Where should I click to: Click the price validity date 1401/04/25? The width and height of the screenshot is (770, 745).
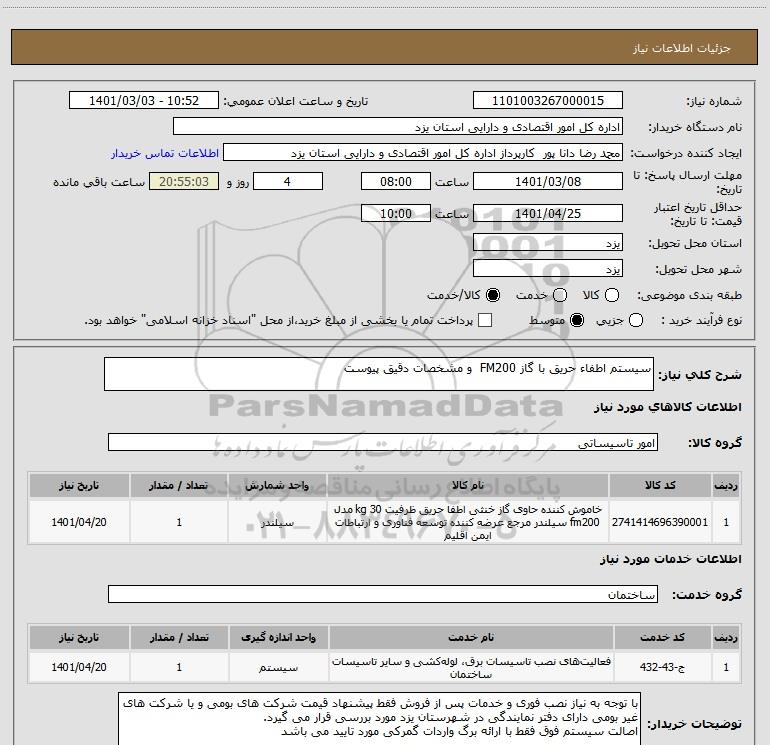click(548, 213)
